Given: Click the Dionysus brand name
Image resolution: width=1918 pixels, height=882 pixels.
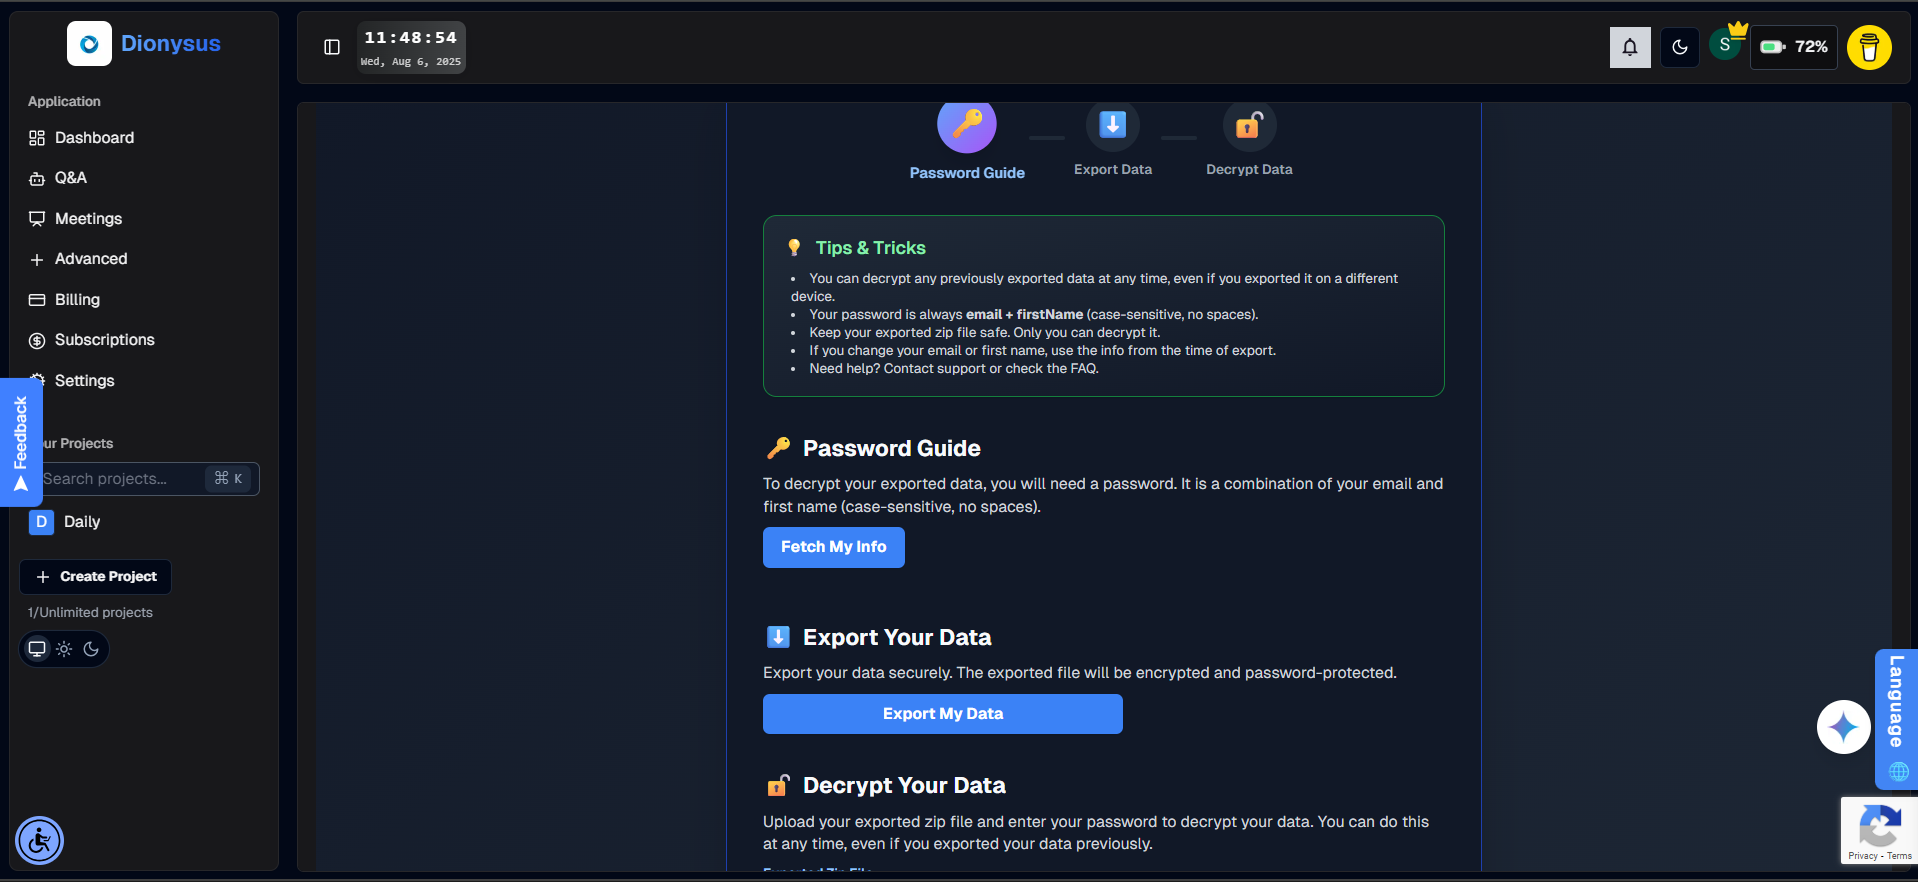Looking at the screenshot, I should 171,44.
